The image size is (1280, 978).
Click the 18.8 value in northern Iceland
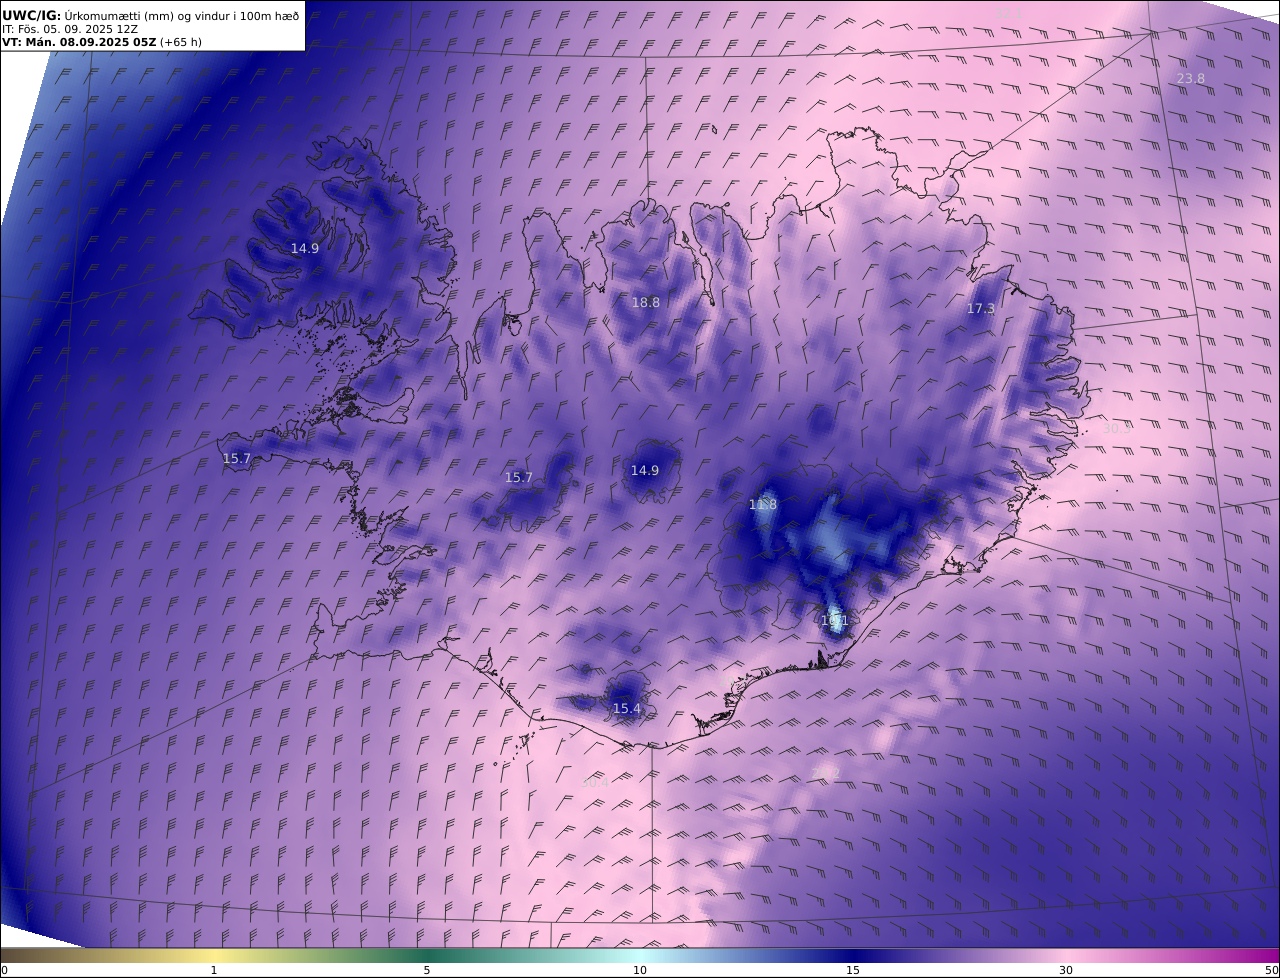pos(645,302)
